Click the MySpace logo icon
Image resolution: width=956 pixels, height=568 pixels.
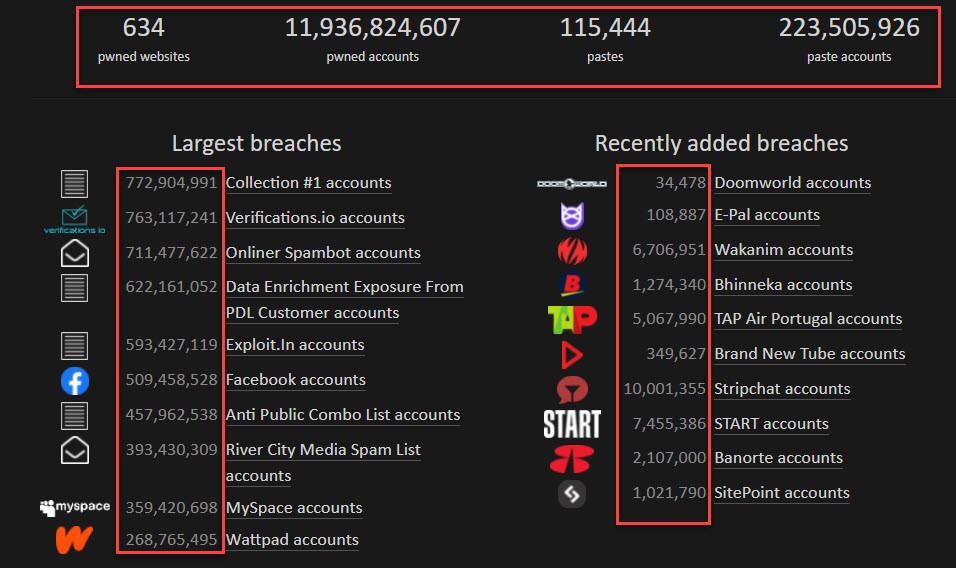tap(75, 508)
